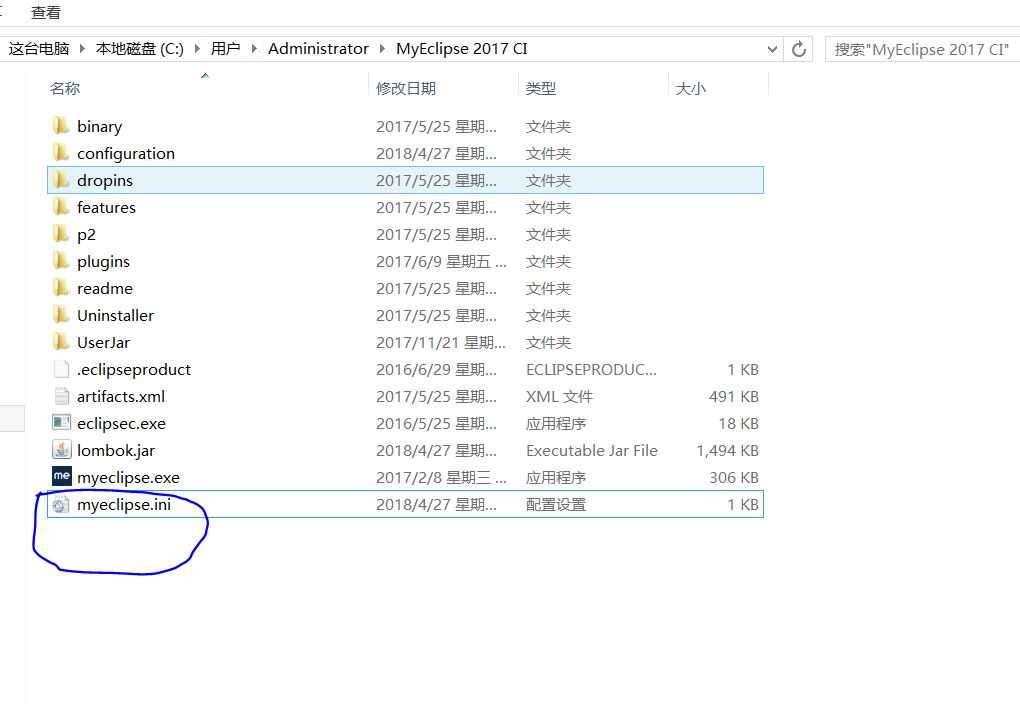Expand the 用户 breadcrumb arrow
Viewport: 1020px width, 704px height.
254,49
